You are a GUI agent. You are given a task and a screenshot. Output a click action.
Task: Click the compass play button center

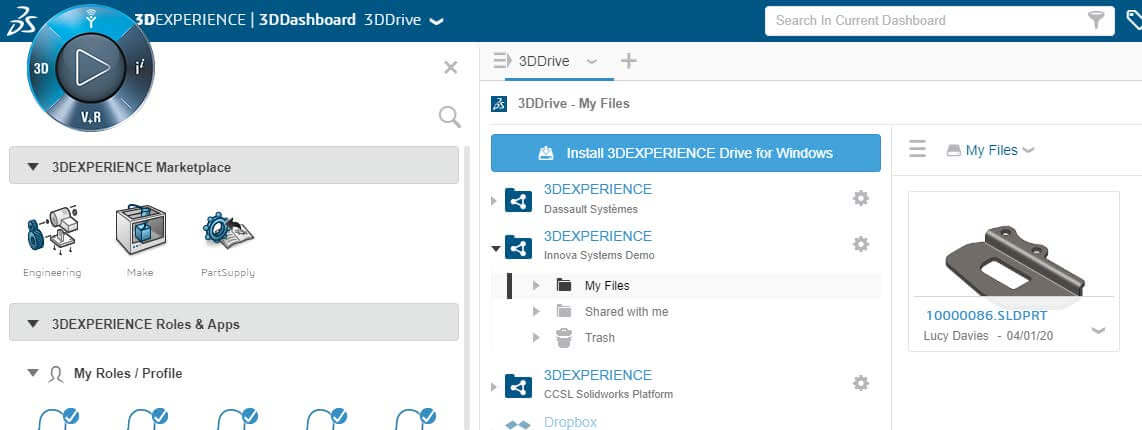pos(90,68)
